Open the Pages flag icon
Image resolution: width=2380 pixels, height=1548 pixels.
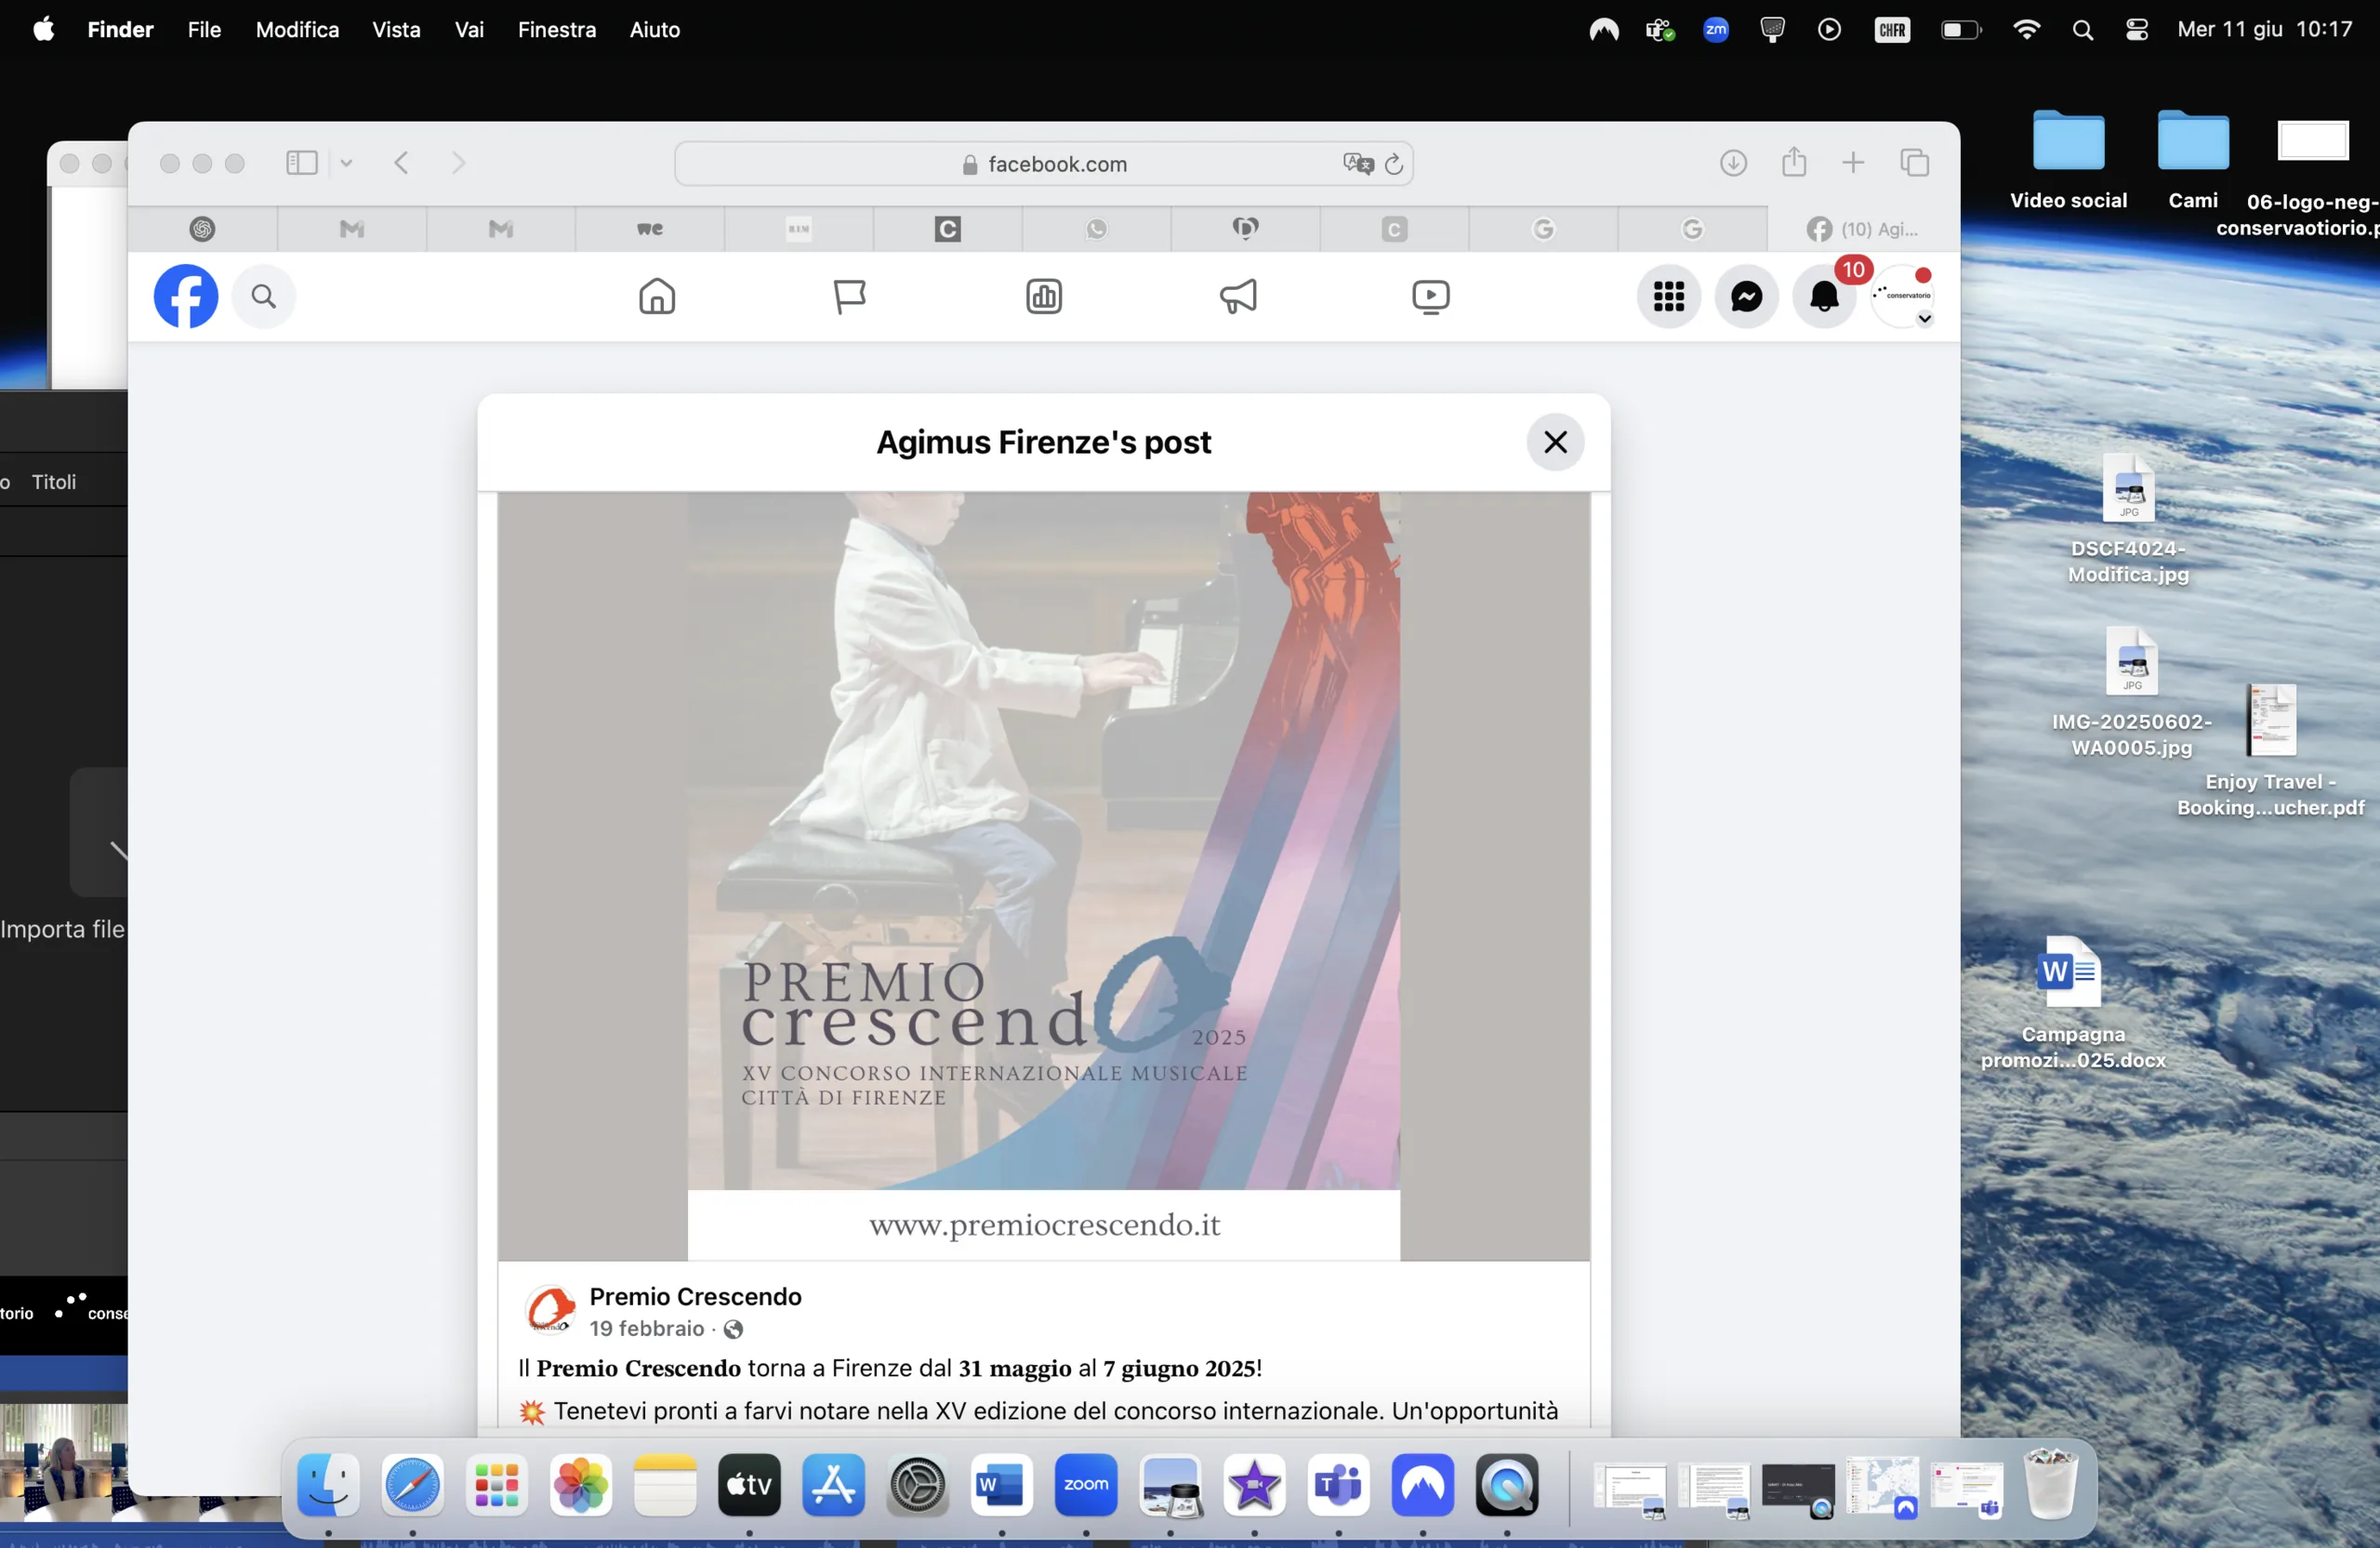pos(850,297)
